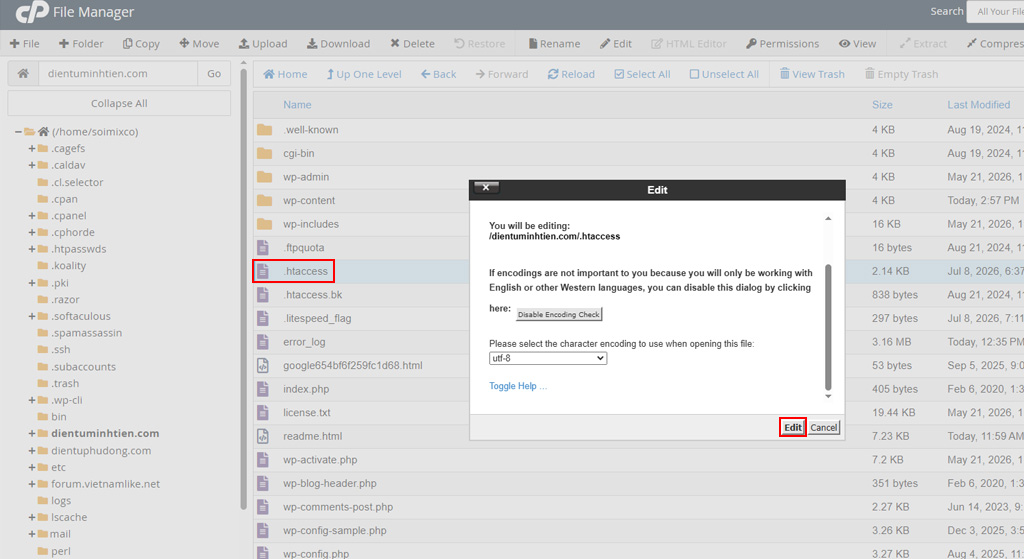
Task: Click the Toggle Help link
Action: pos(518,386)
